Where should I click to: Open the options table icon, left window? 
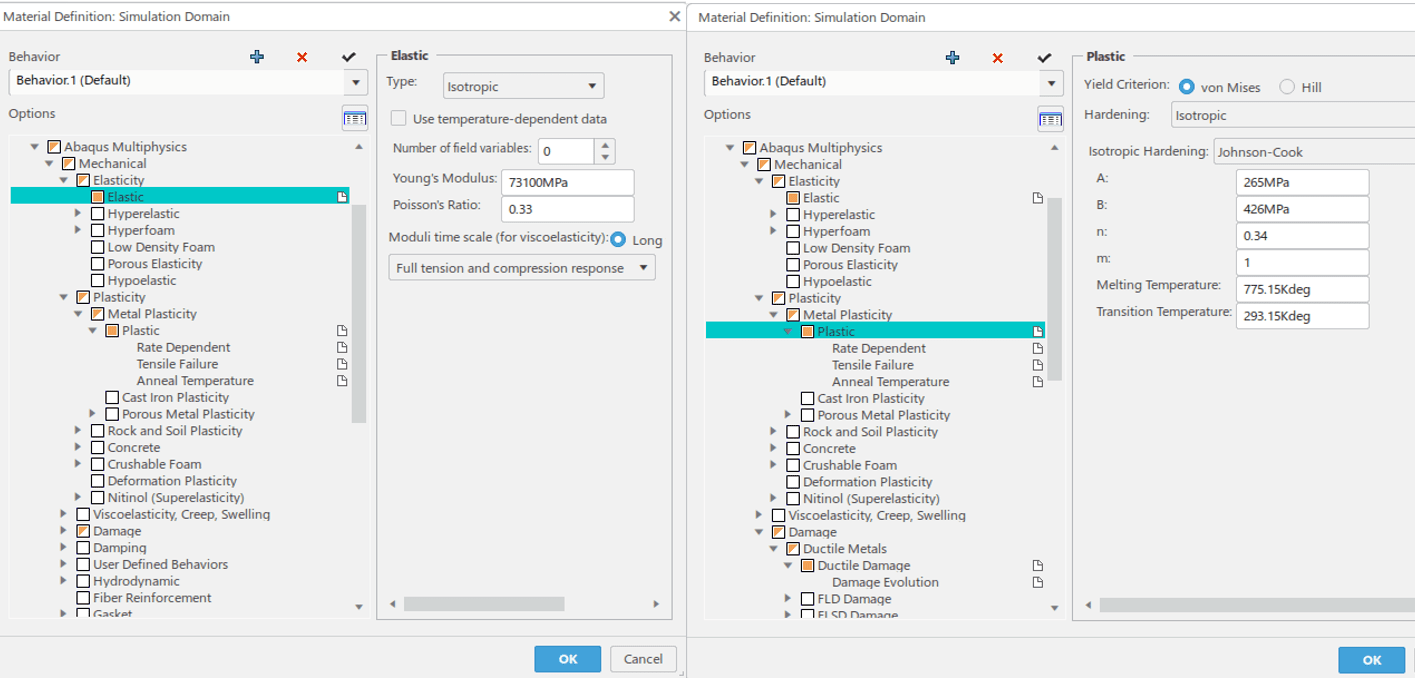coord(355,118)
